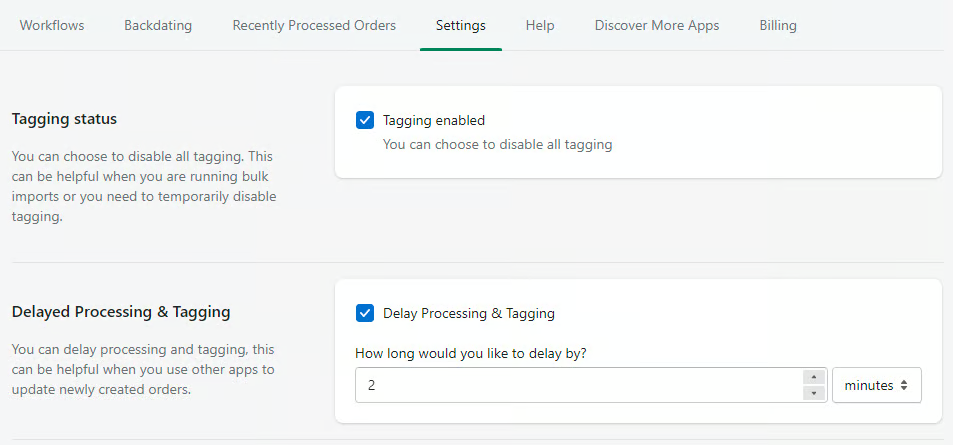This screenshot has width=953, height=445.
Task: Click the select arrows icon beside minutes
Action: coord(904,385)
